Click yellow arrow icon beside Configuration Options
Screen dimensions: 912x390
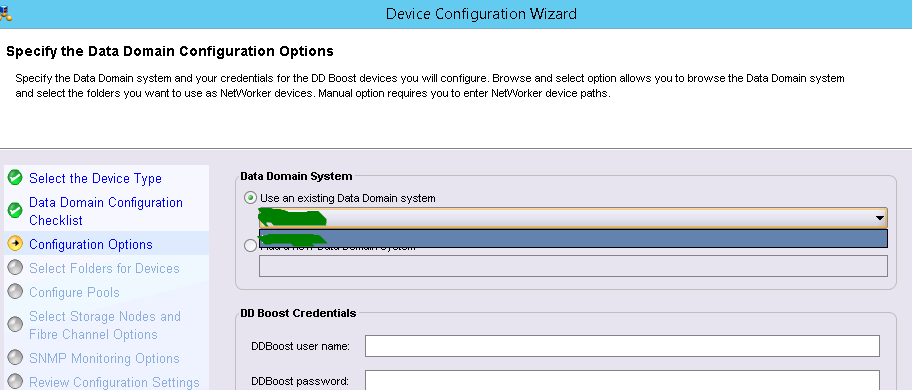[15, 244]
